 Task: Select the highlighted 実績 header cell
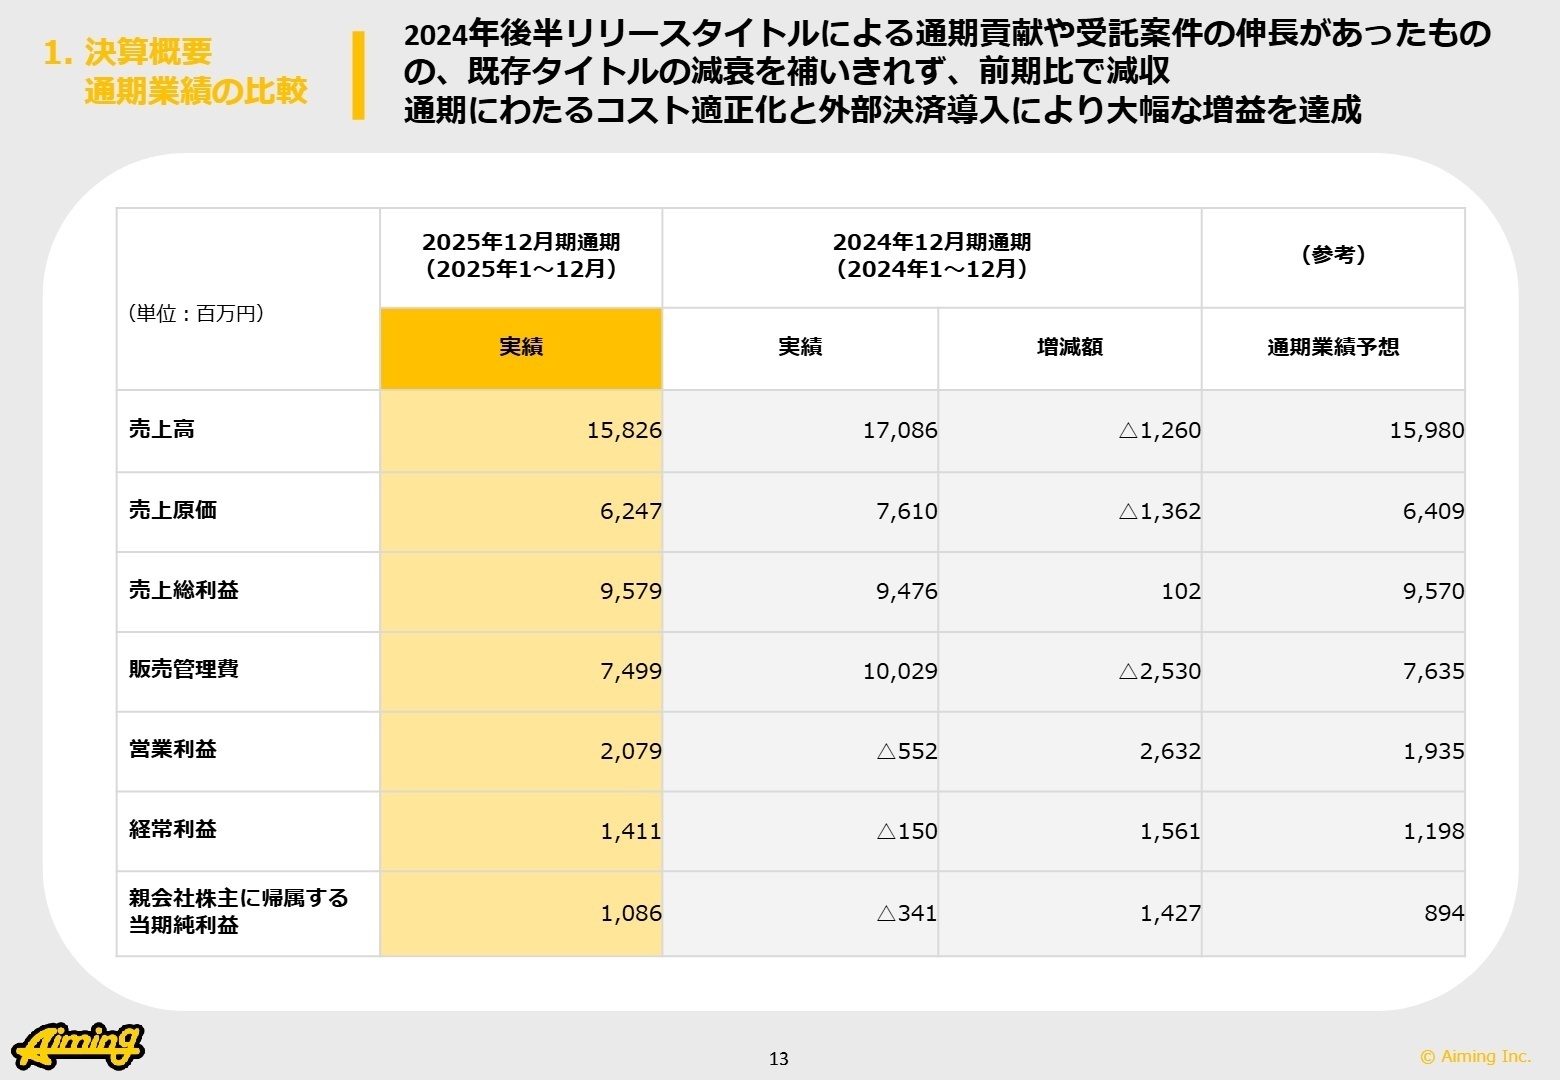click(x=521, y=348)
